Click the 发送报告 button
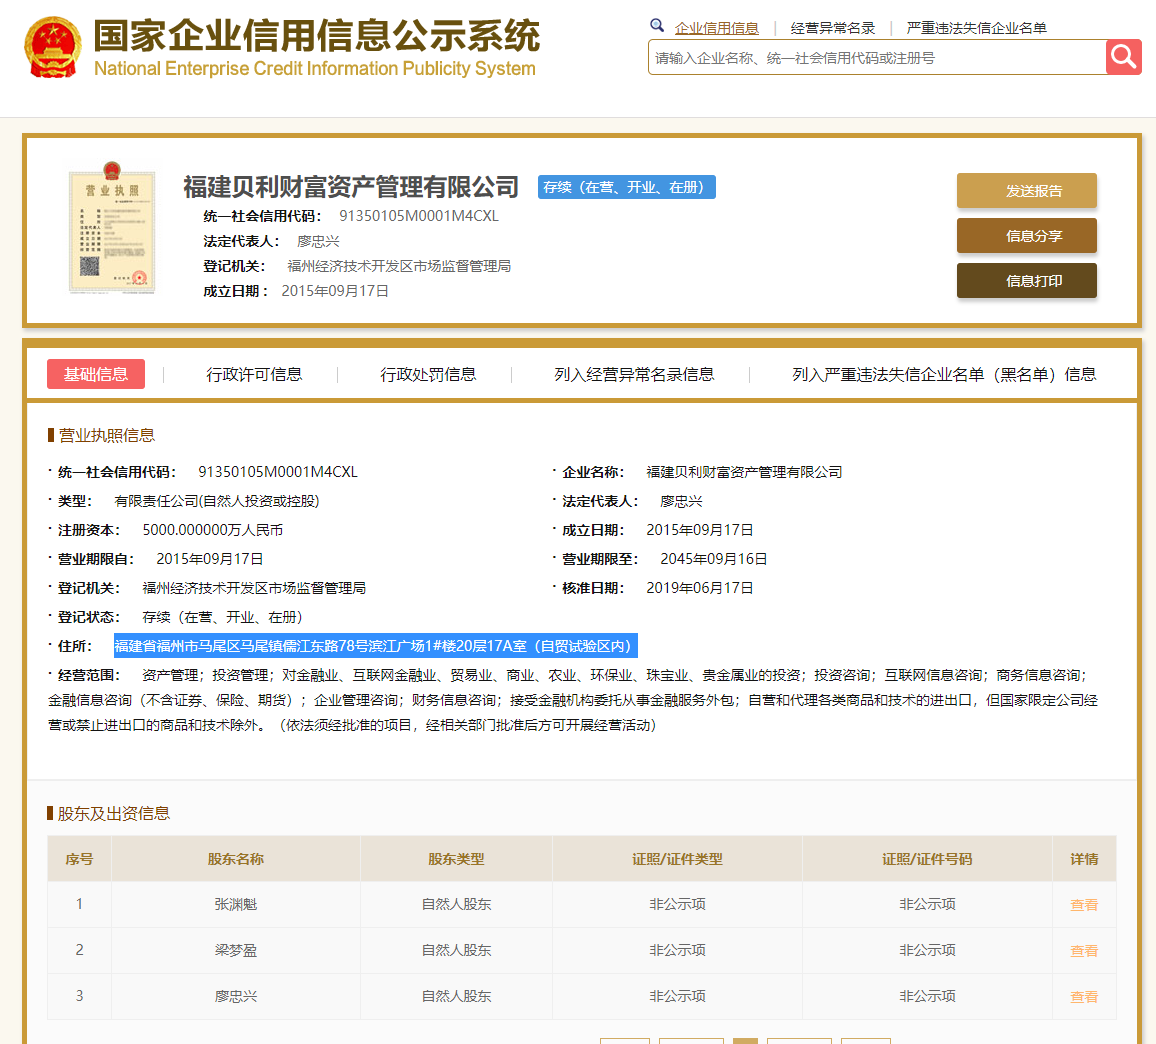 pyautogui.click(x=1026, y=191)
